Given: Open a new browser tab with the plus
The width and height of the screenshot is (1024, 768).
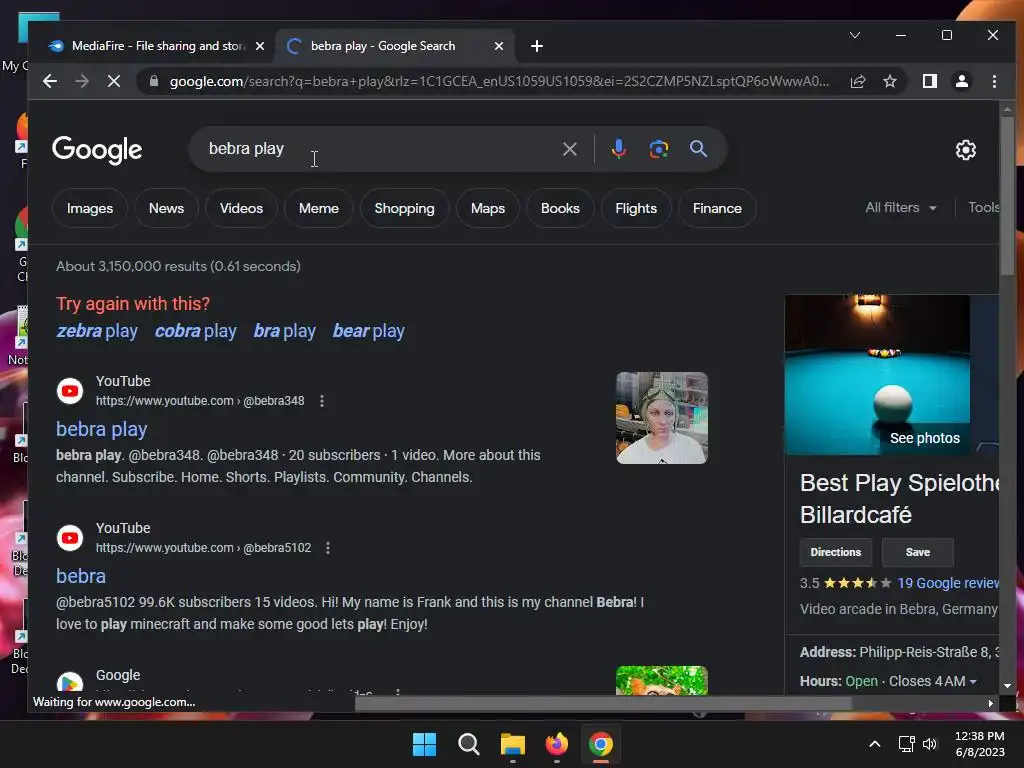Looking at the screenshot, I should (537, 46).
